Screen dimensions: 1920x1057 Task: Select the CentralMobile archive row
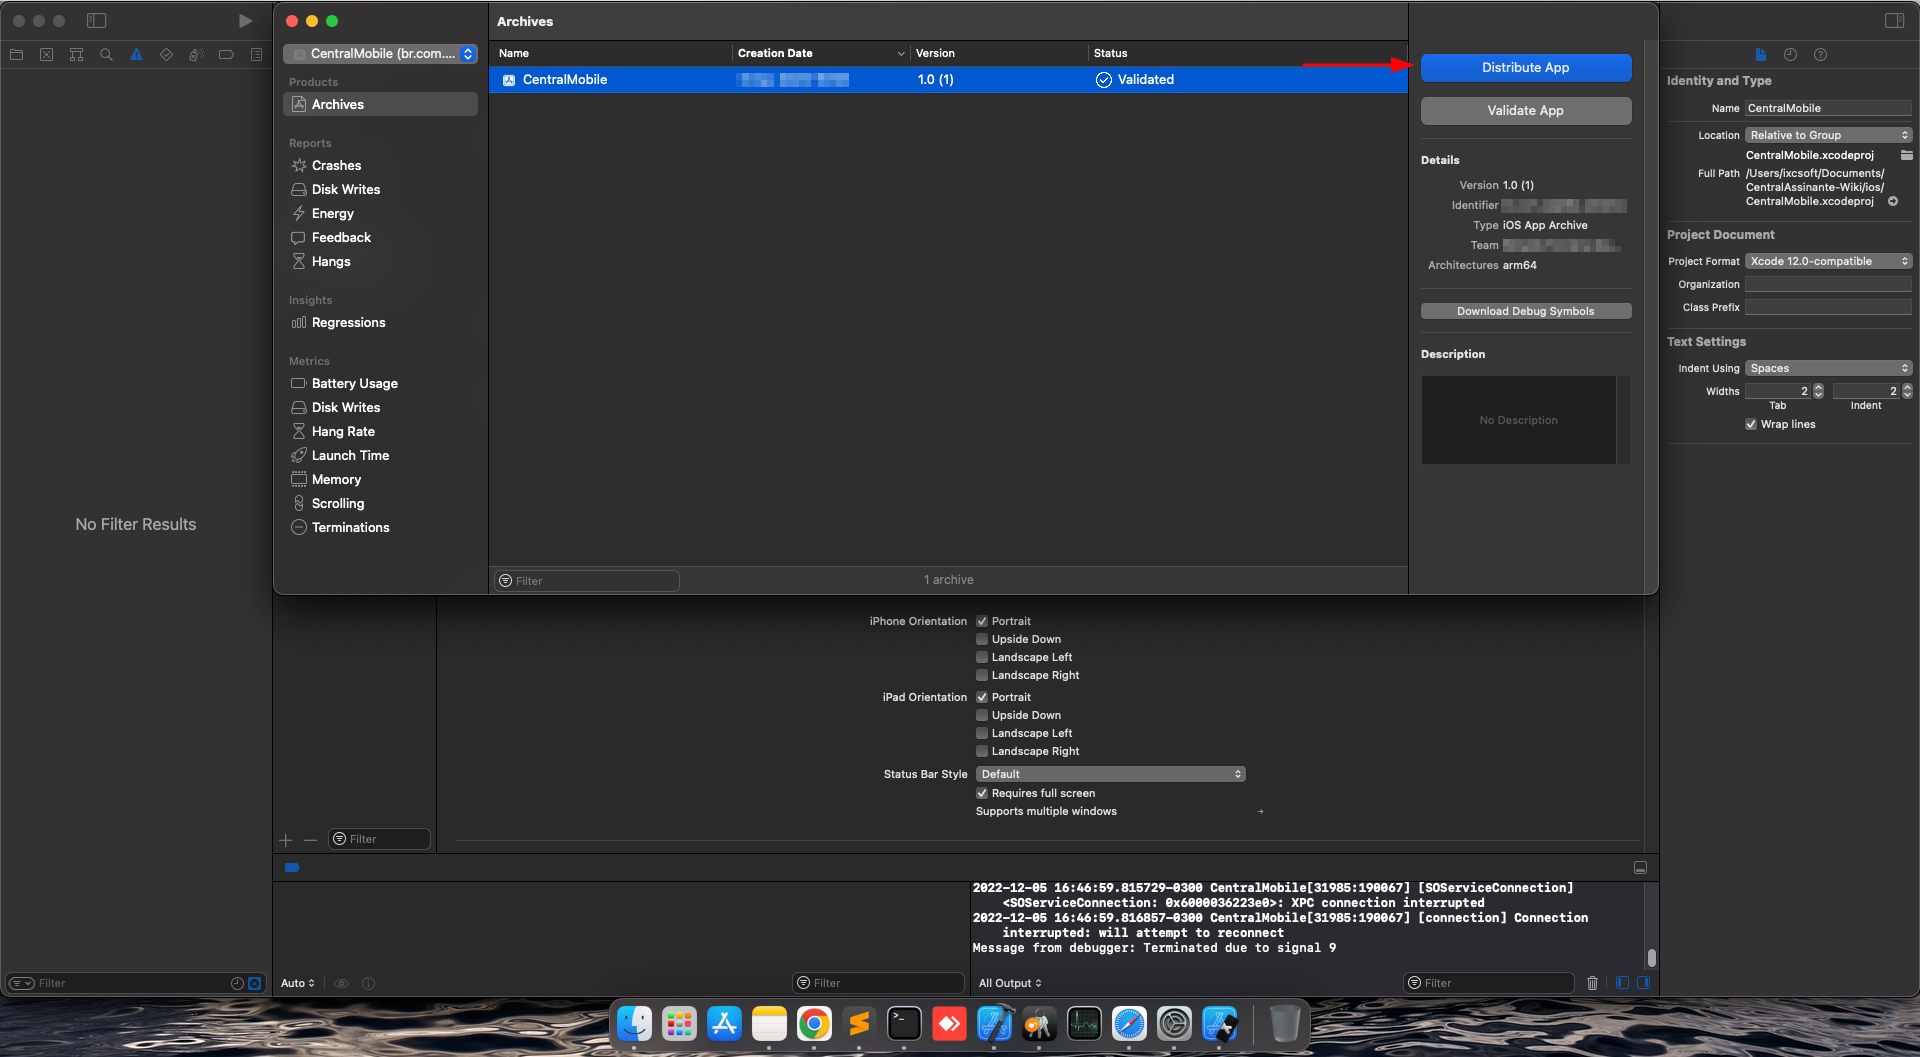point(948,79)
